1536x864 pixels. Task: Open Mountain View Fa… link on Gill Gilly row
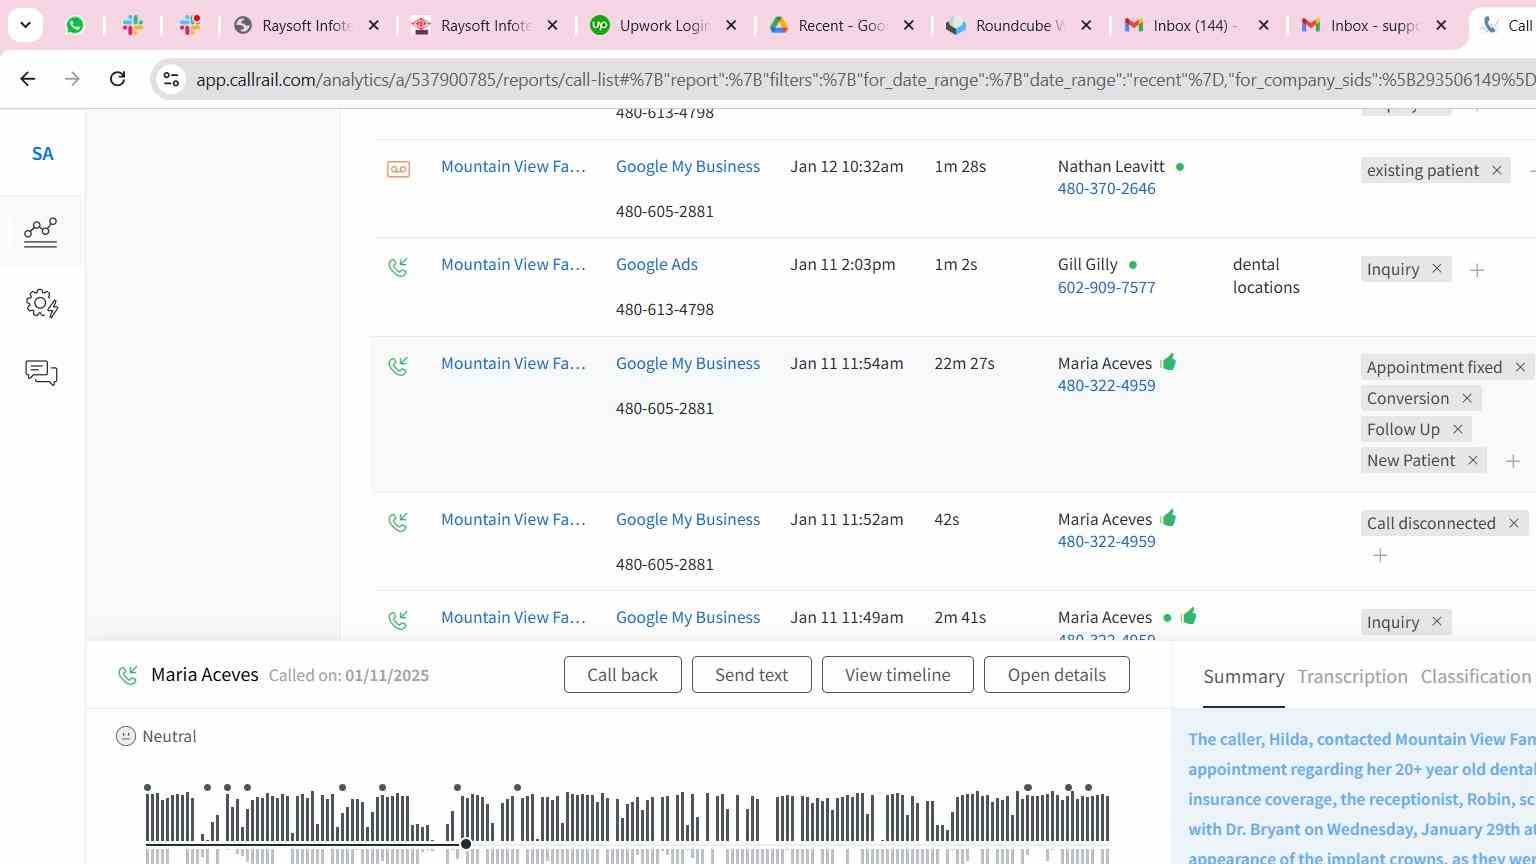tap(513, 265)
